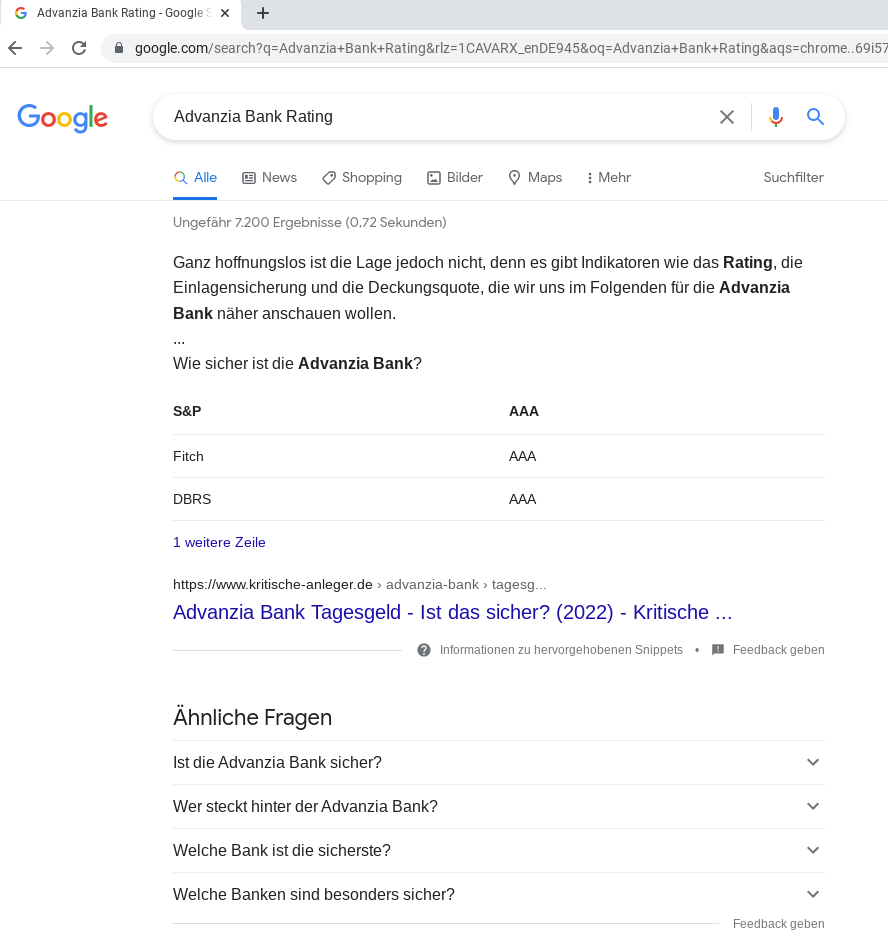Switch to the News tab

coord(270,178)
